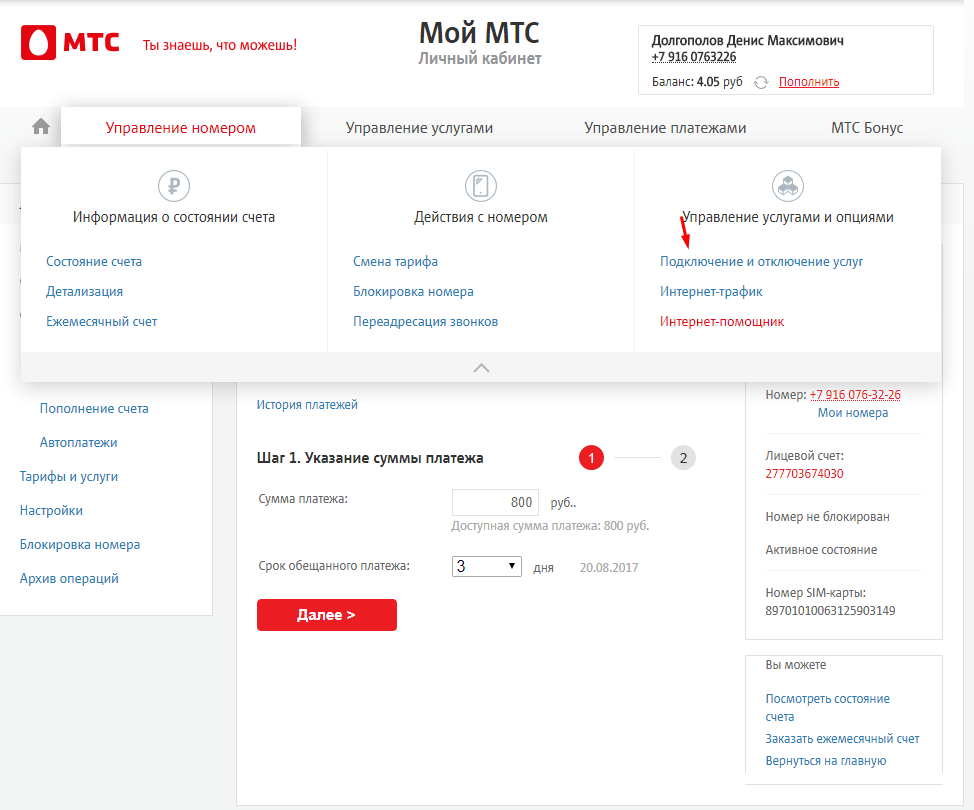
Task: Click the Управление услугами и опциями heading
Action: 788,217
